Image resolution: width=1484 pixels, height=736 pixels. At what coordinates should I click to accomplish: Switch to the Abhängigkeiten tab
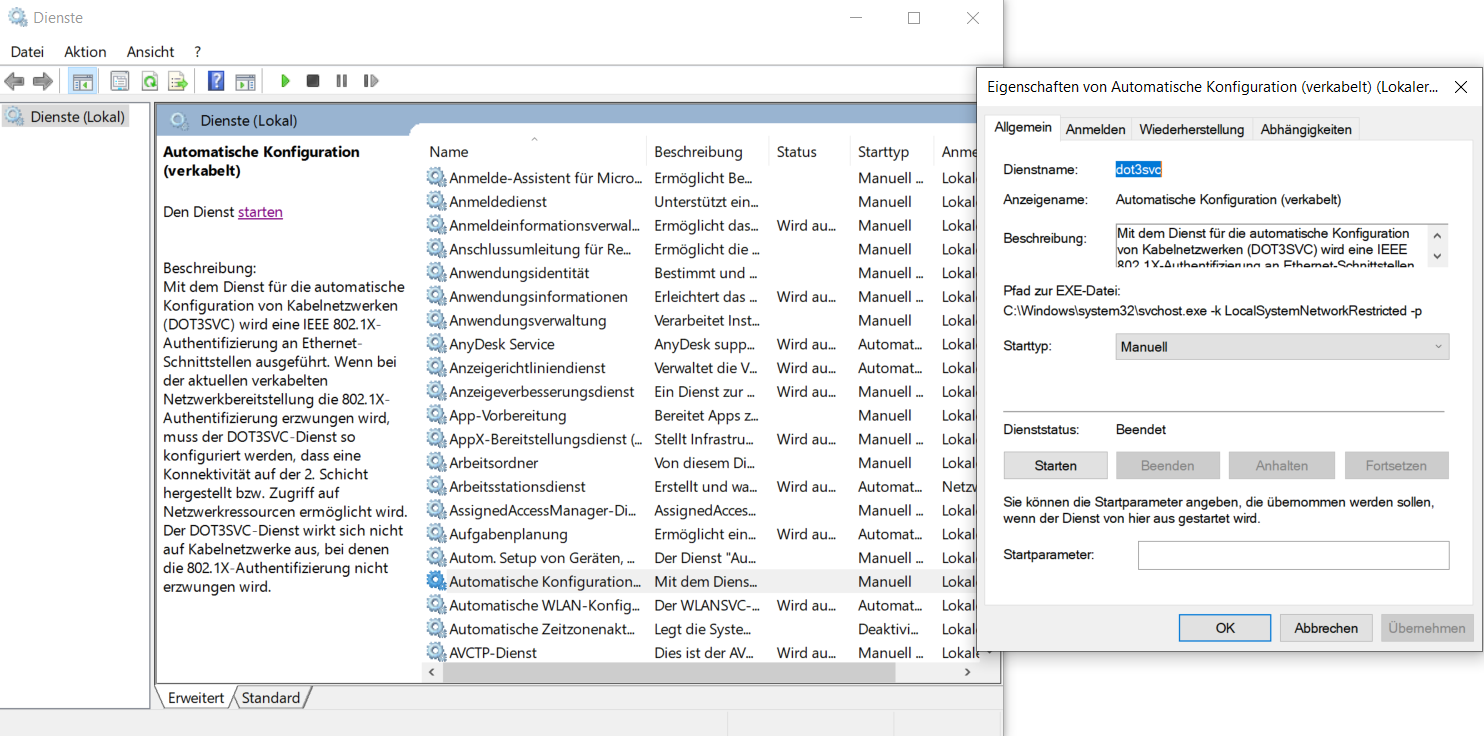[1305, 129]
